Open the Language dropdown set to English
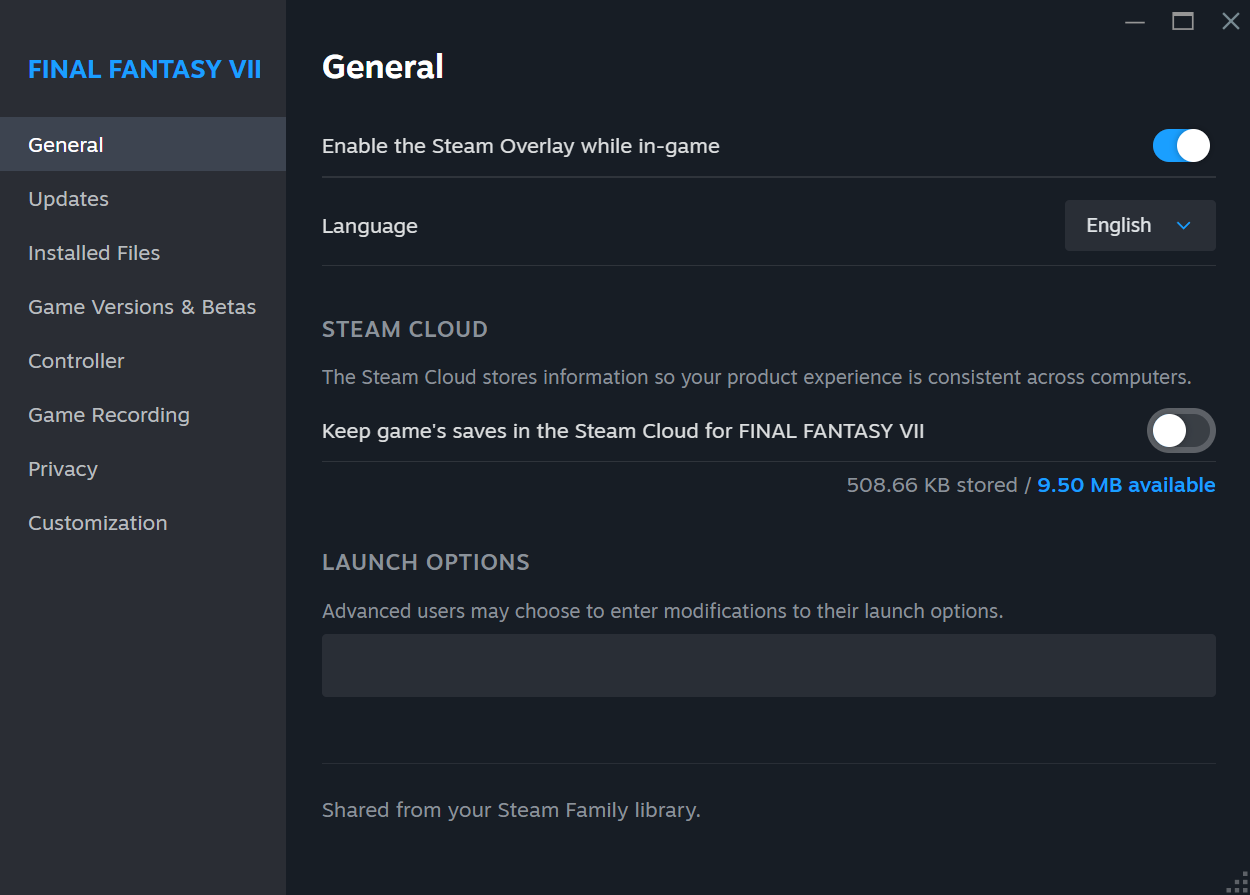Viewport: 1250px width, 895px height. (x=1140, y=225)
